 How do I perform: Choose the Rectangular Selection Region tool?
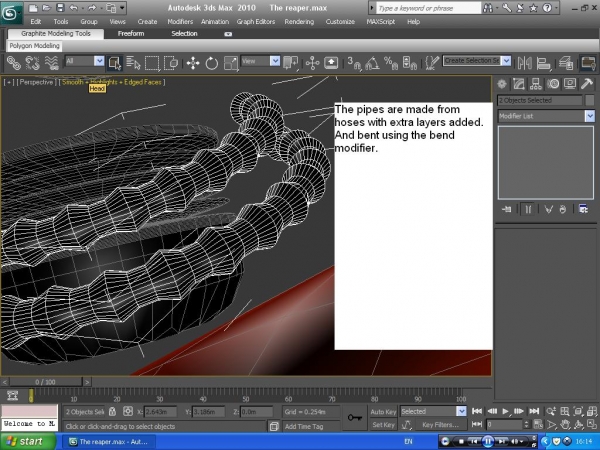pos(152,63)
